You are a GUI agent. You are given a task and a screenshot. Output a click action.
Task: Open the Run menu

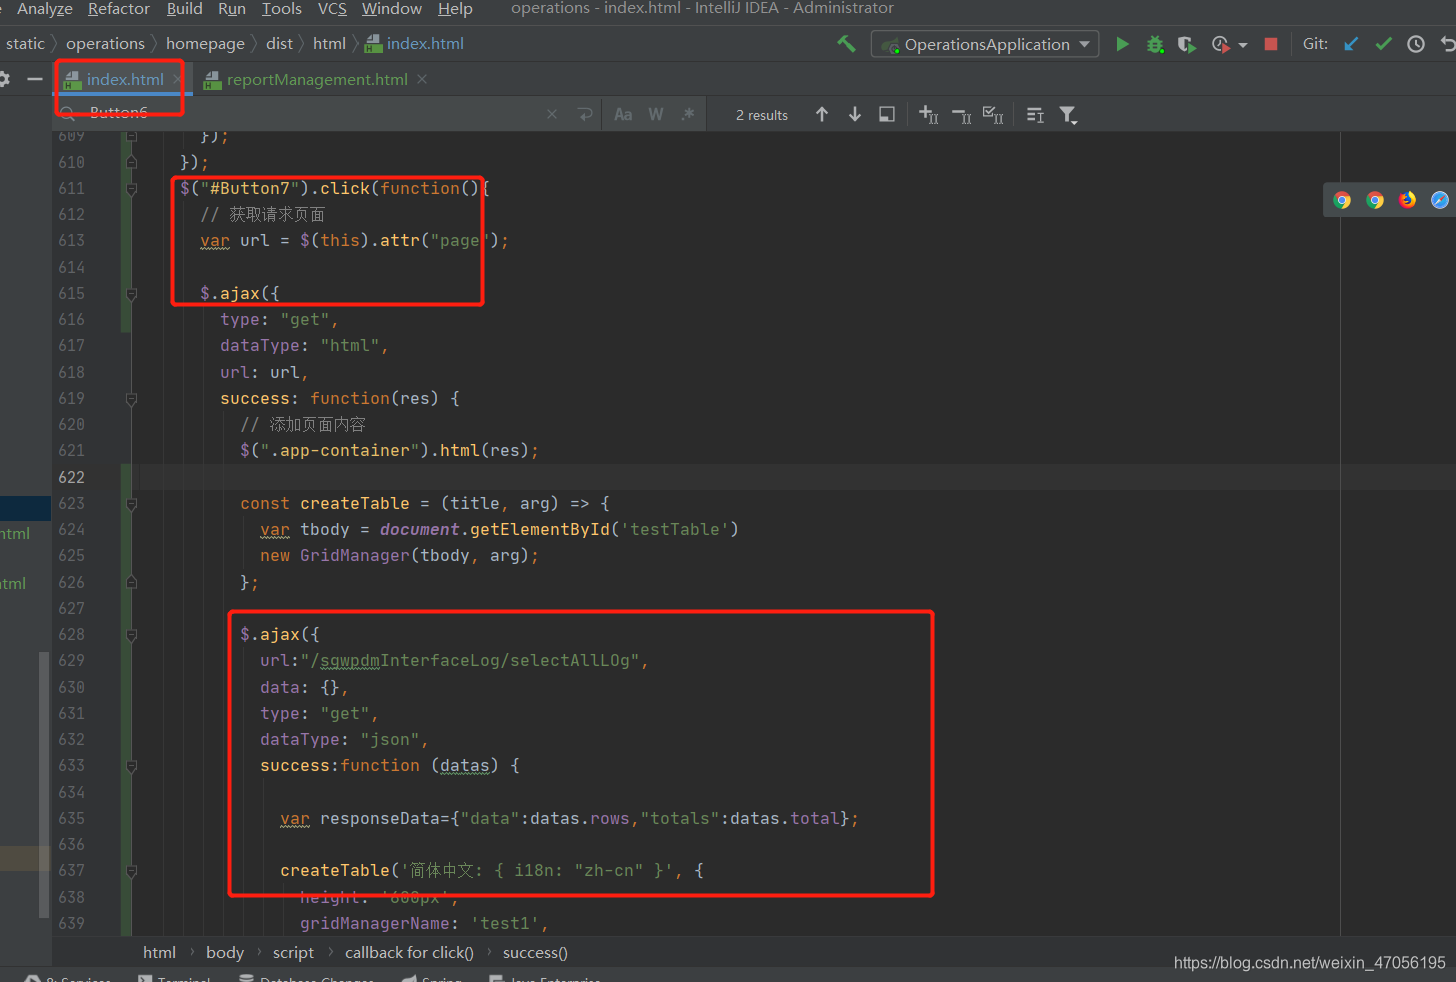pos(232,9)
